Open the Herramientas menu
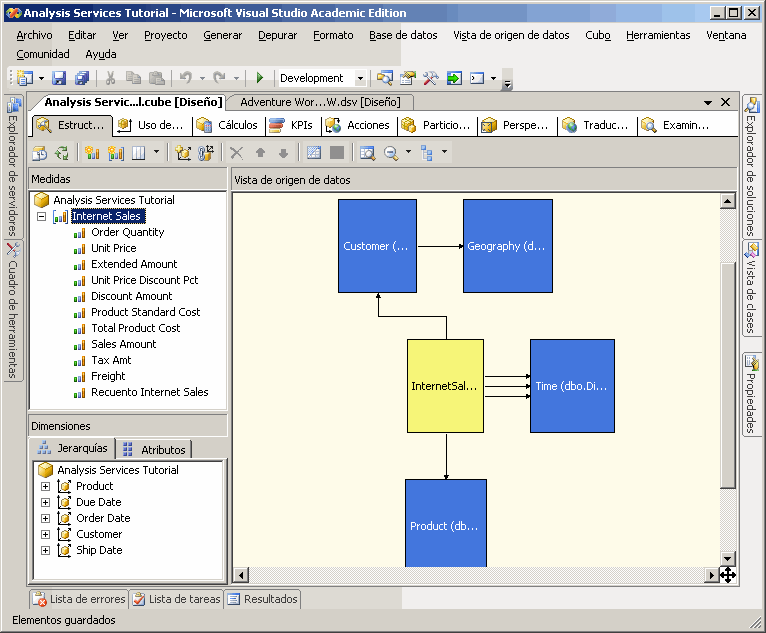Image resolution: width=766 pixels, height=633 pixels. coord(658,35)
